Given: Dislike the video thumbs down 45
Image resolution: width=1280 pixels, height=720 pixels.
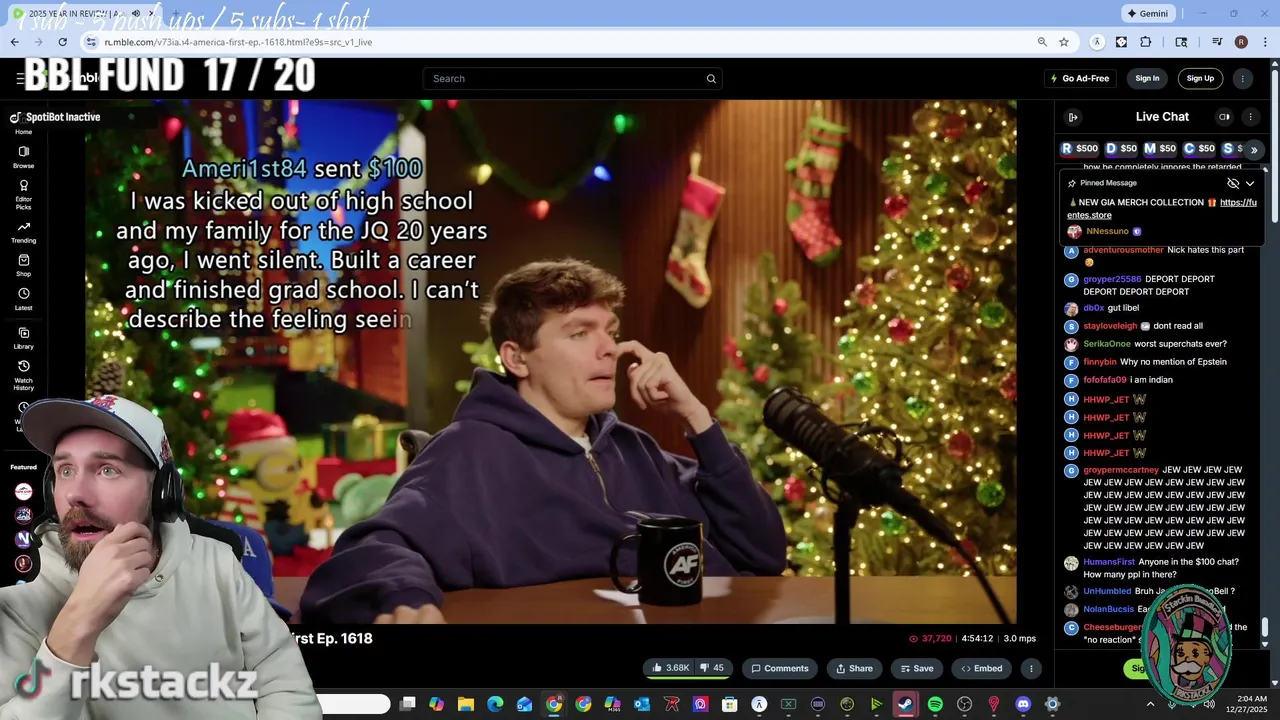Looking at the screenshot, I should click(x=712, y=668).
